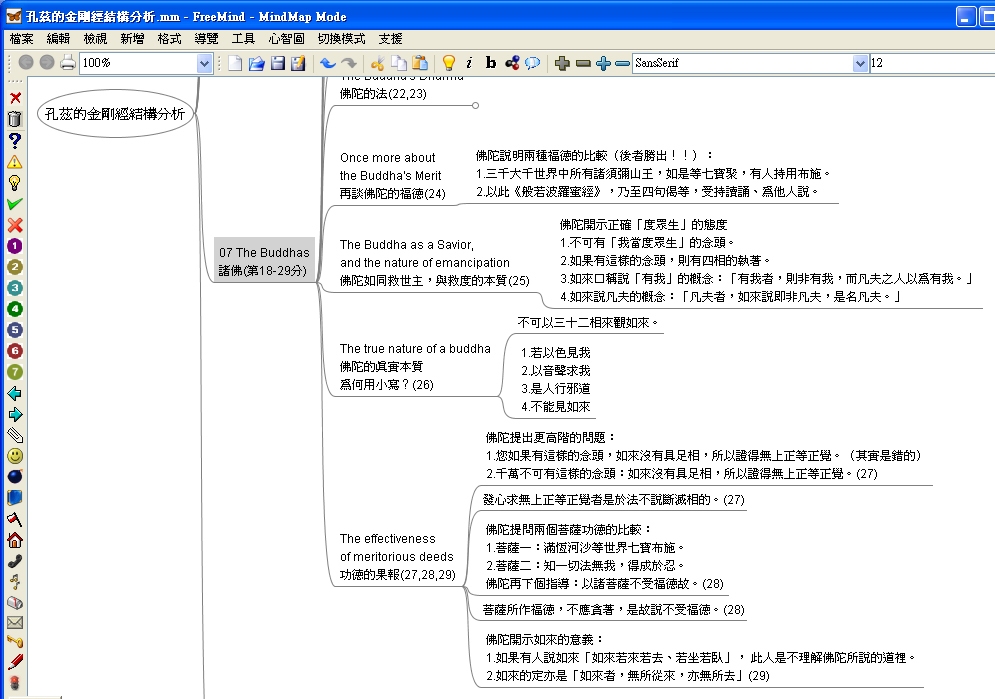This screenshot has height=699, width=995.
Task: Open the 工具 menu
Action: (243, 38)
